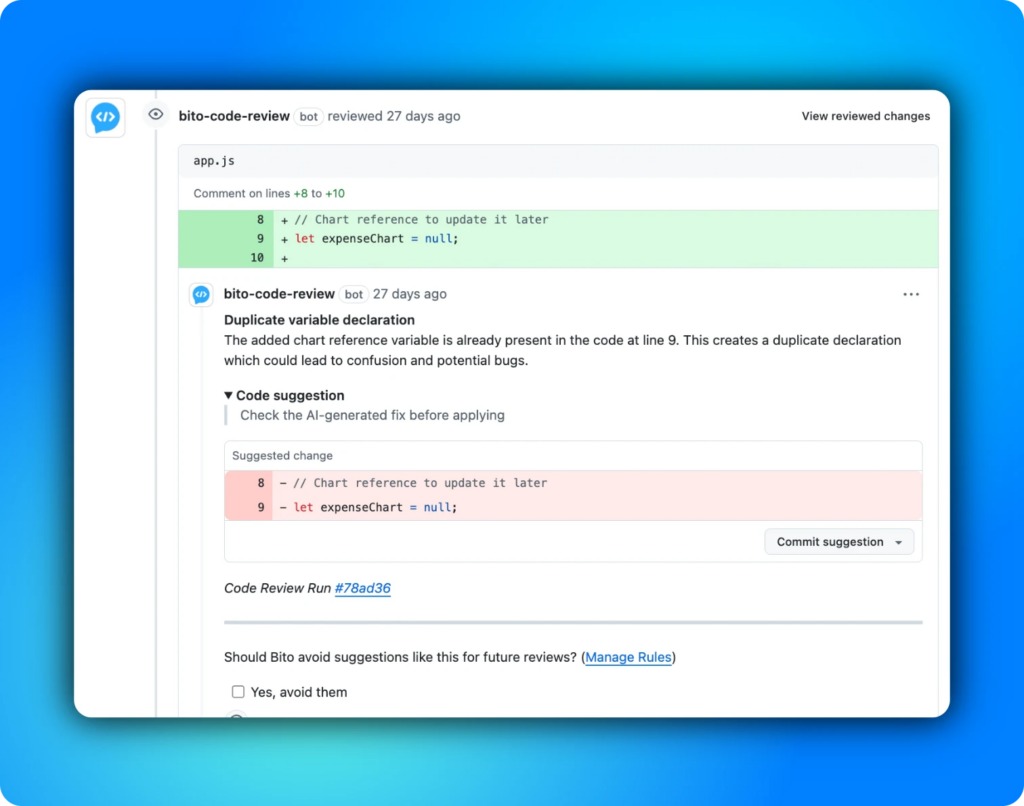Open the Manage Rules link
Screen dimensions: 1024x806
(628, 657)
